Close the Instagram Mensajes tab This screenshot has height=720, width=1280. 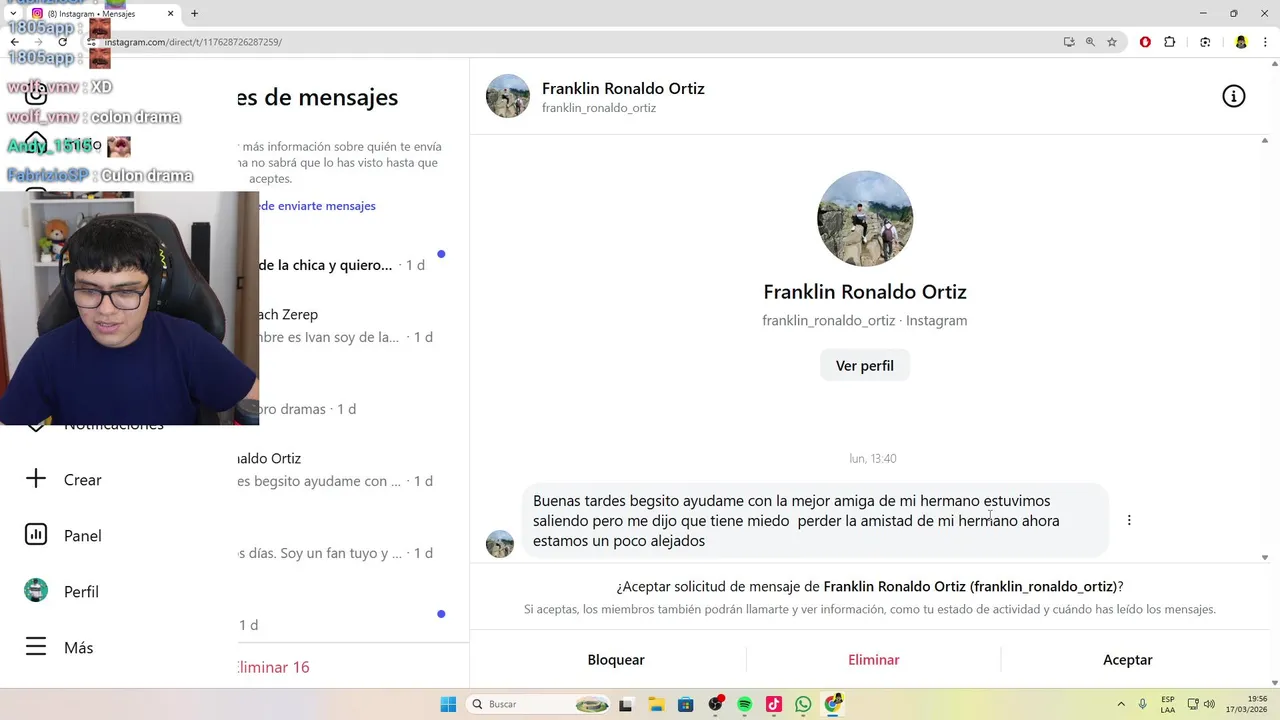click(x=170, y=14)
